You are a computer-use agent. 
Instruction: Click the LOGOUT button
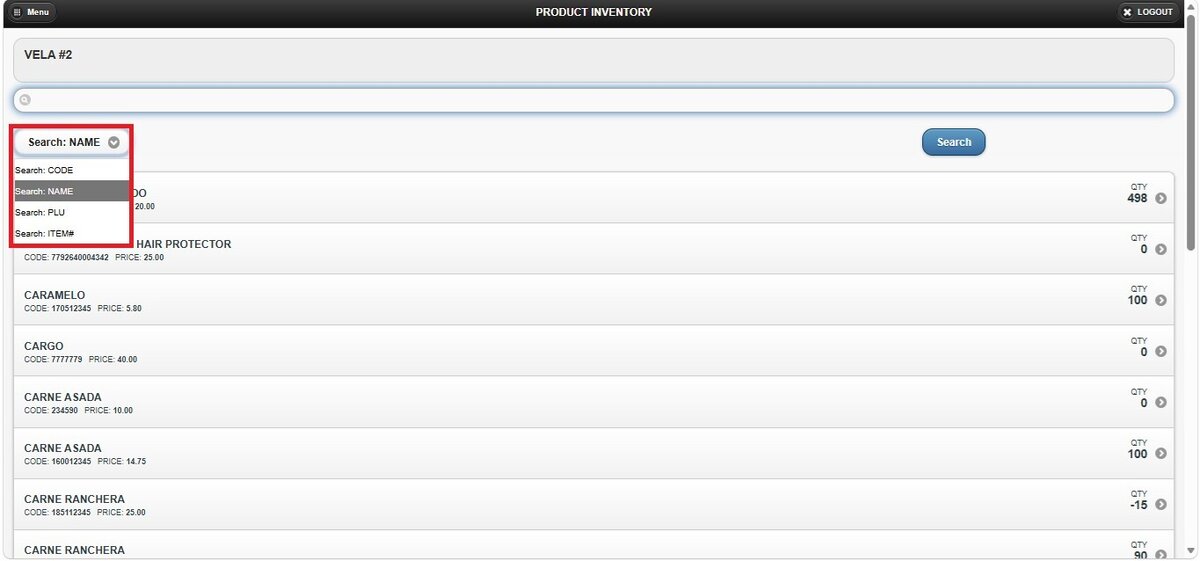[x=1147, y=12]
